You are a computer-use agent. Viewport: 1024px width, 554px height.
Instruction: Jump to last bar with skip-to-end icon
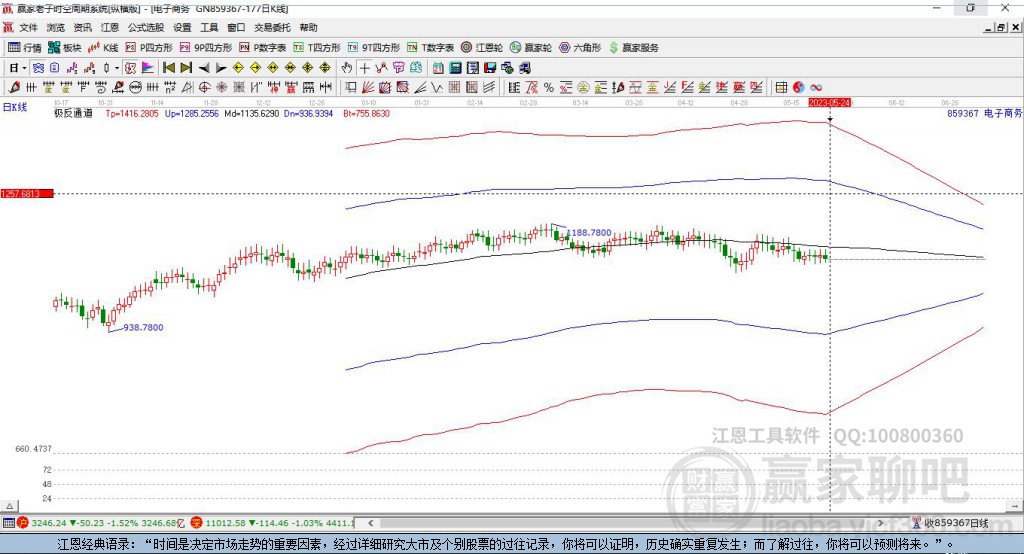click(x=186, y=68)
